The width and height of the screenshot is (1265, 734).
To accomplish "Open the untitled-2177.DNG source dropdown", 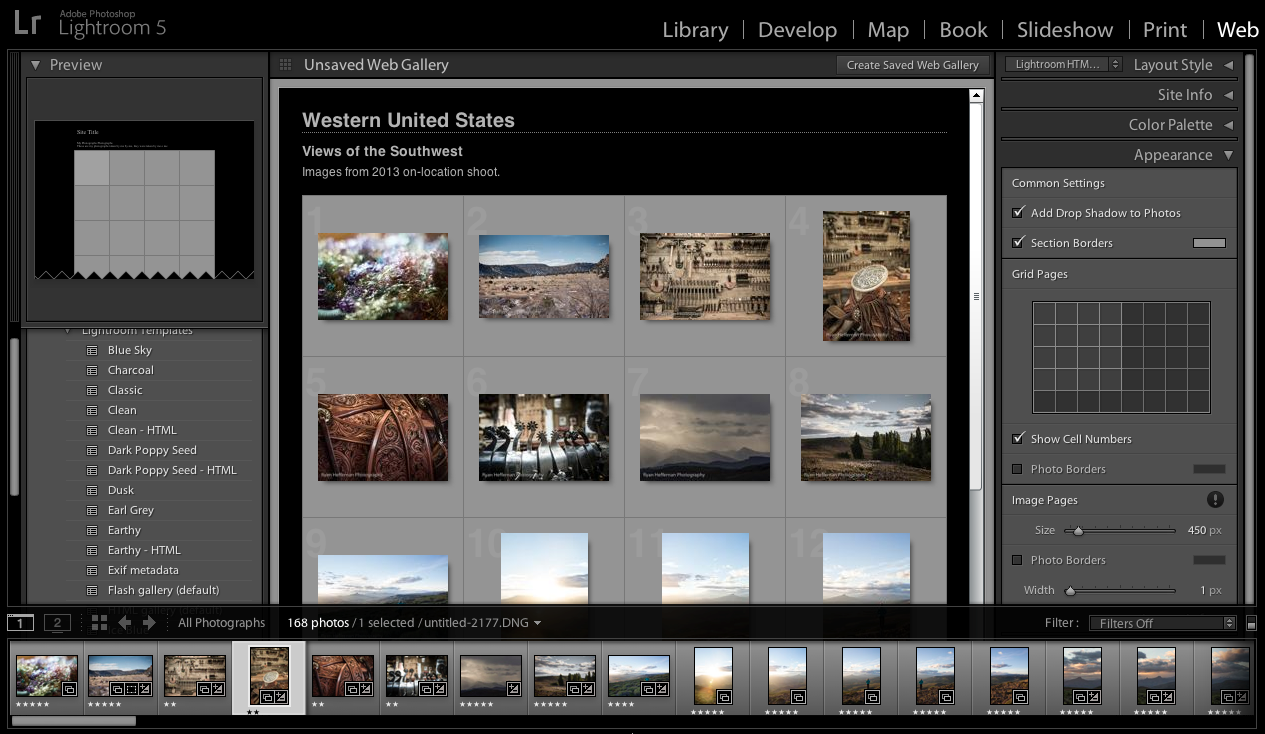I will click(536, 622).
